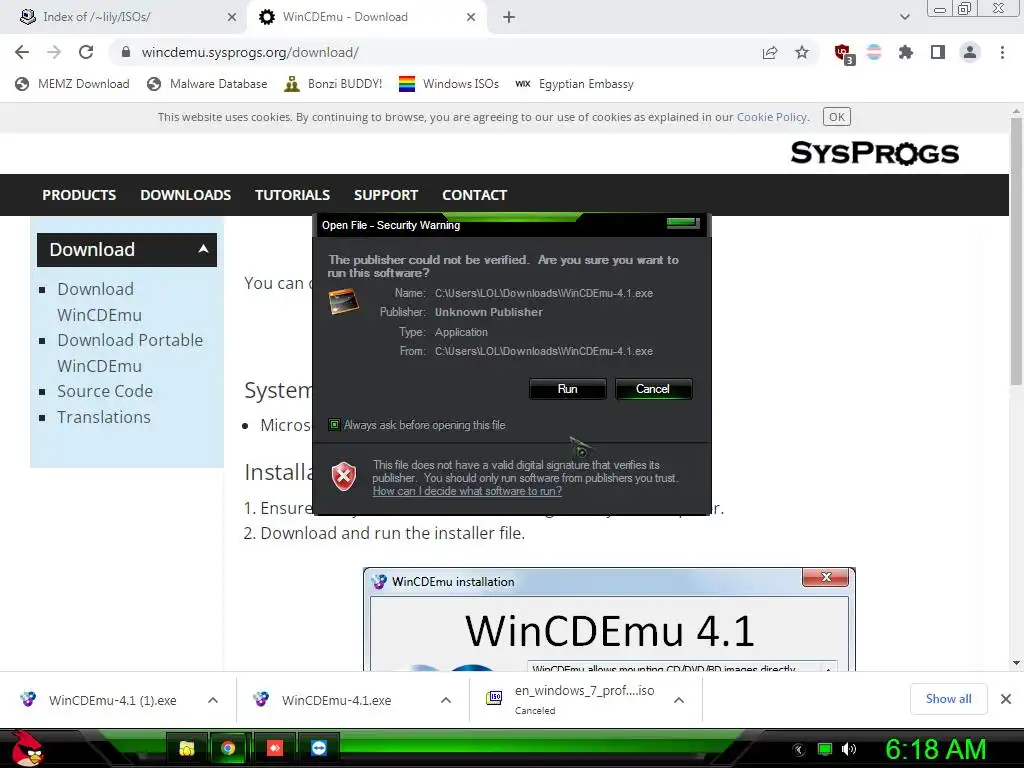
Task: Click the volume speaker tray icon
Action: [x=848, y=749]
